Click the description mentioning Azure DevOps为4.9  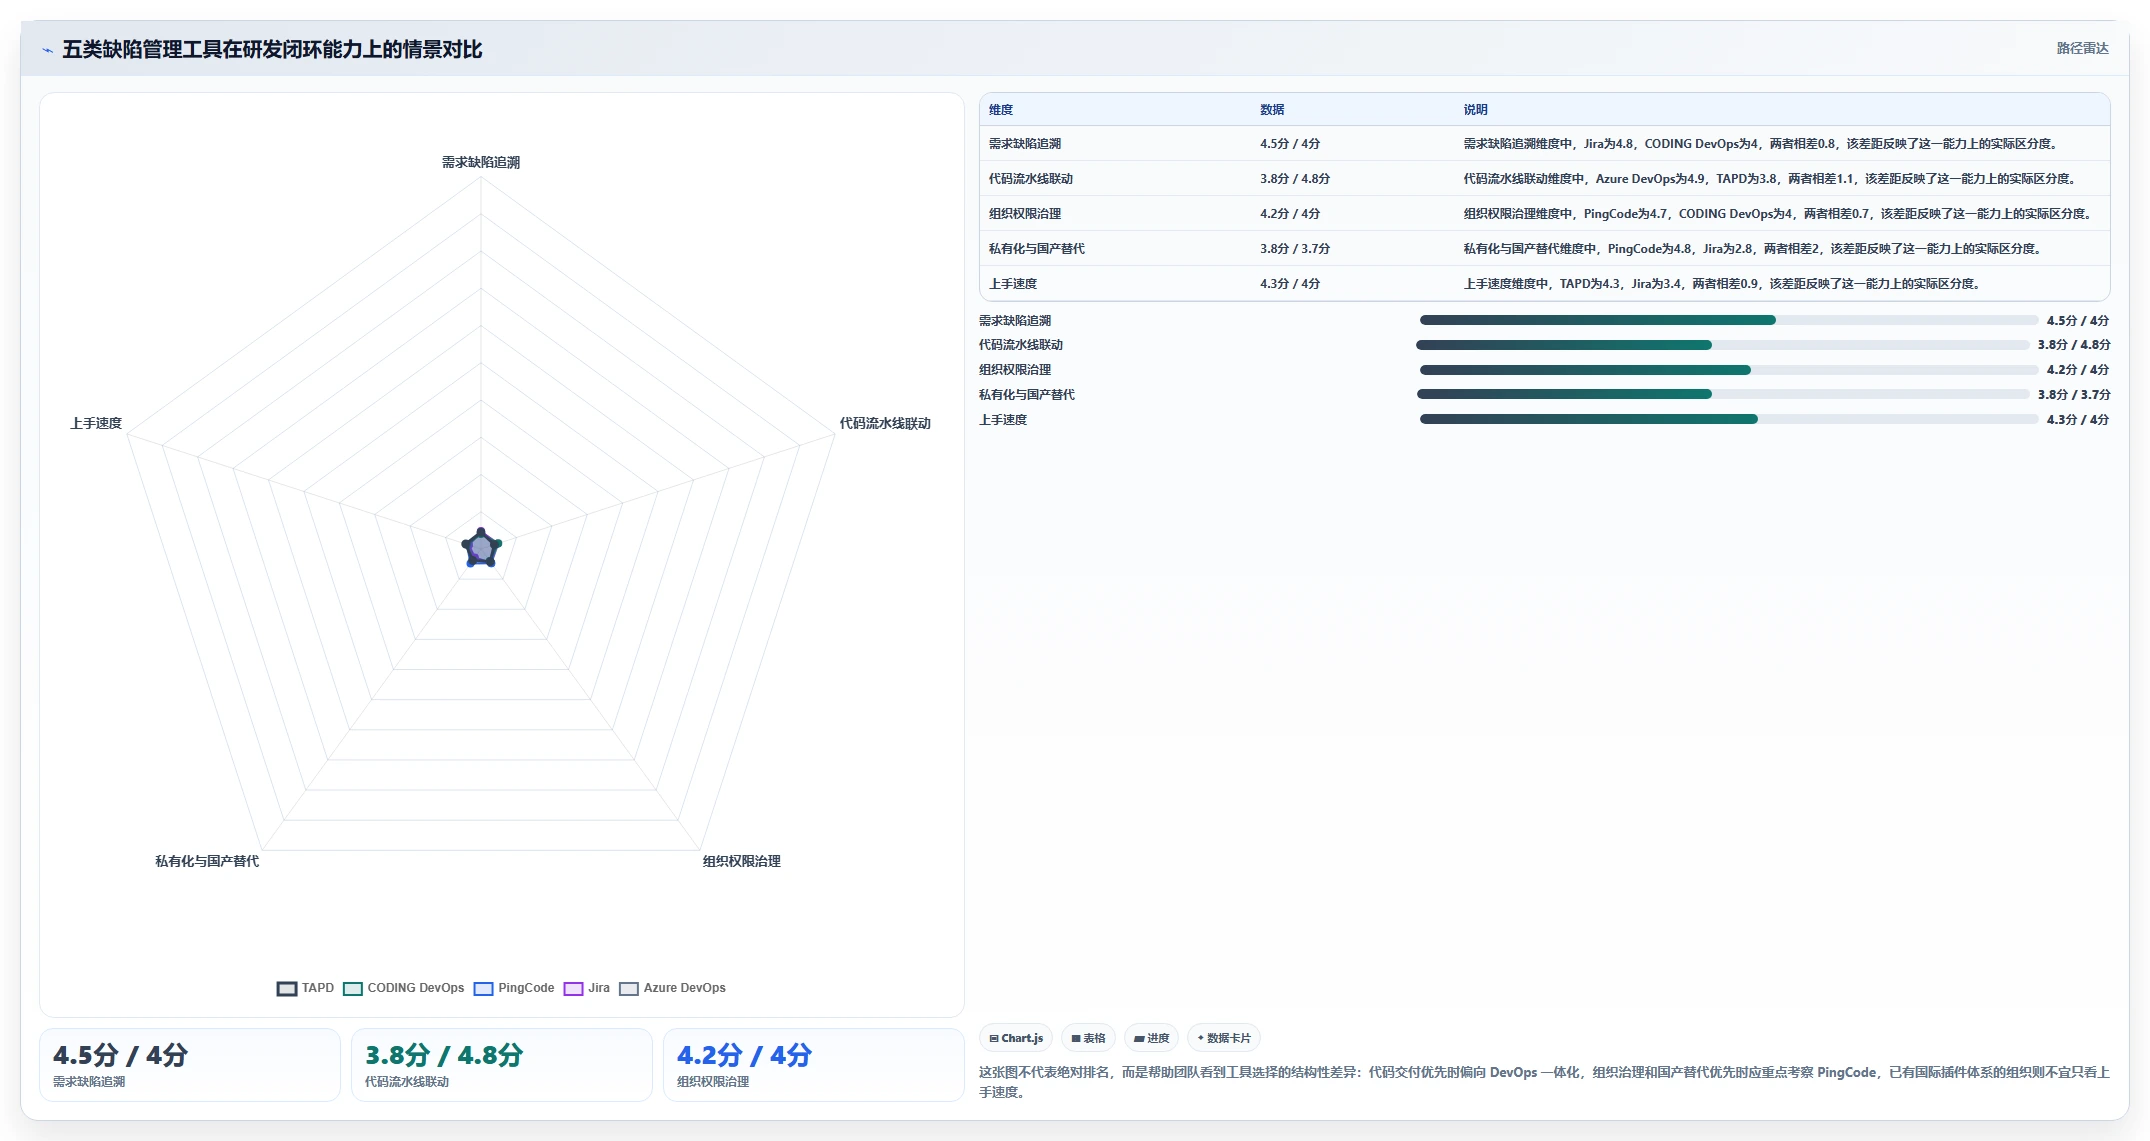pyautogui.click(x=1771, y=179)
